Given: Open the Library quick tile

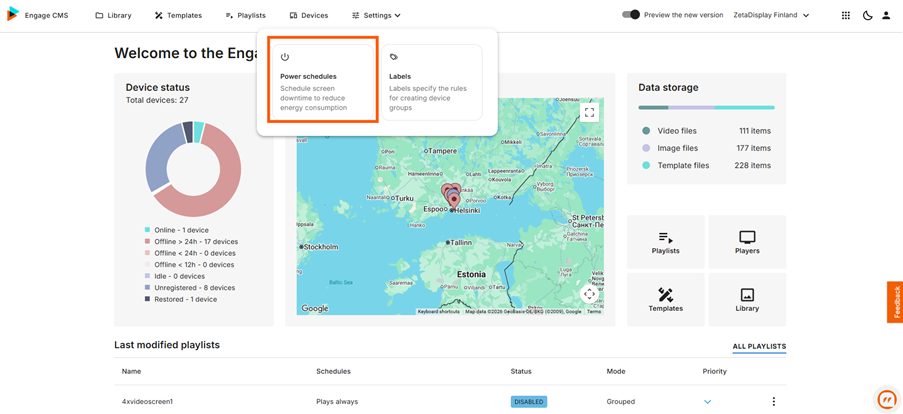Looking at the screenshot, I should tap(747, 299).
